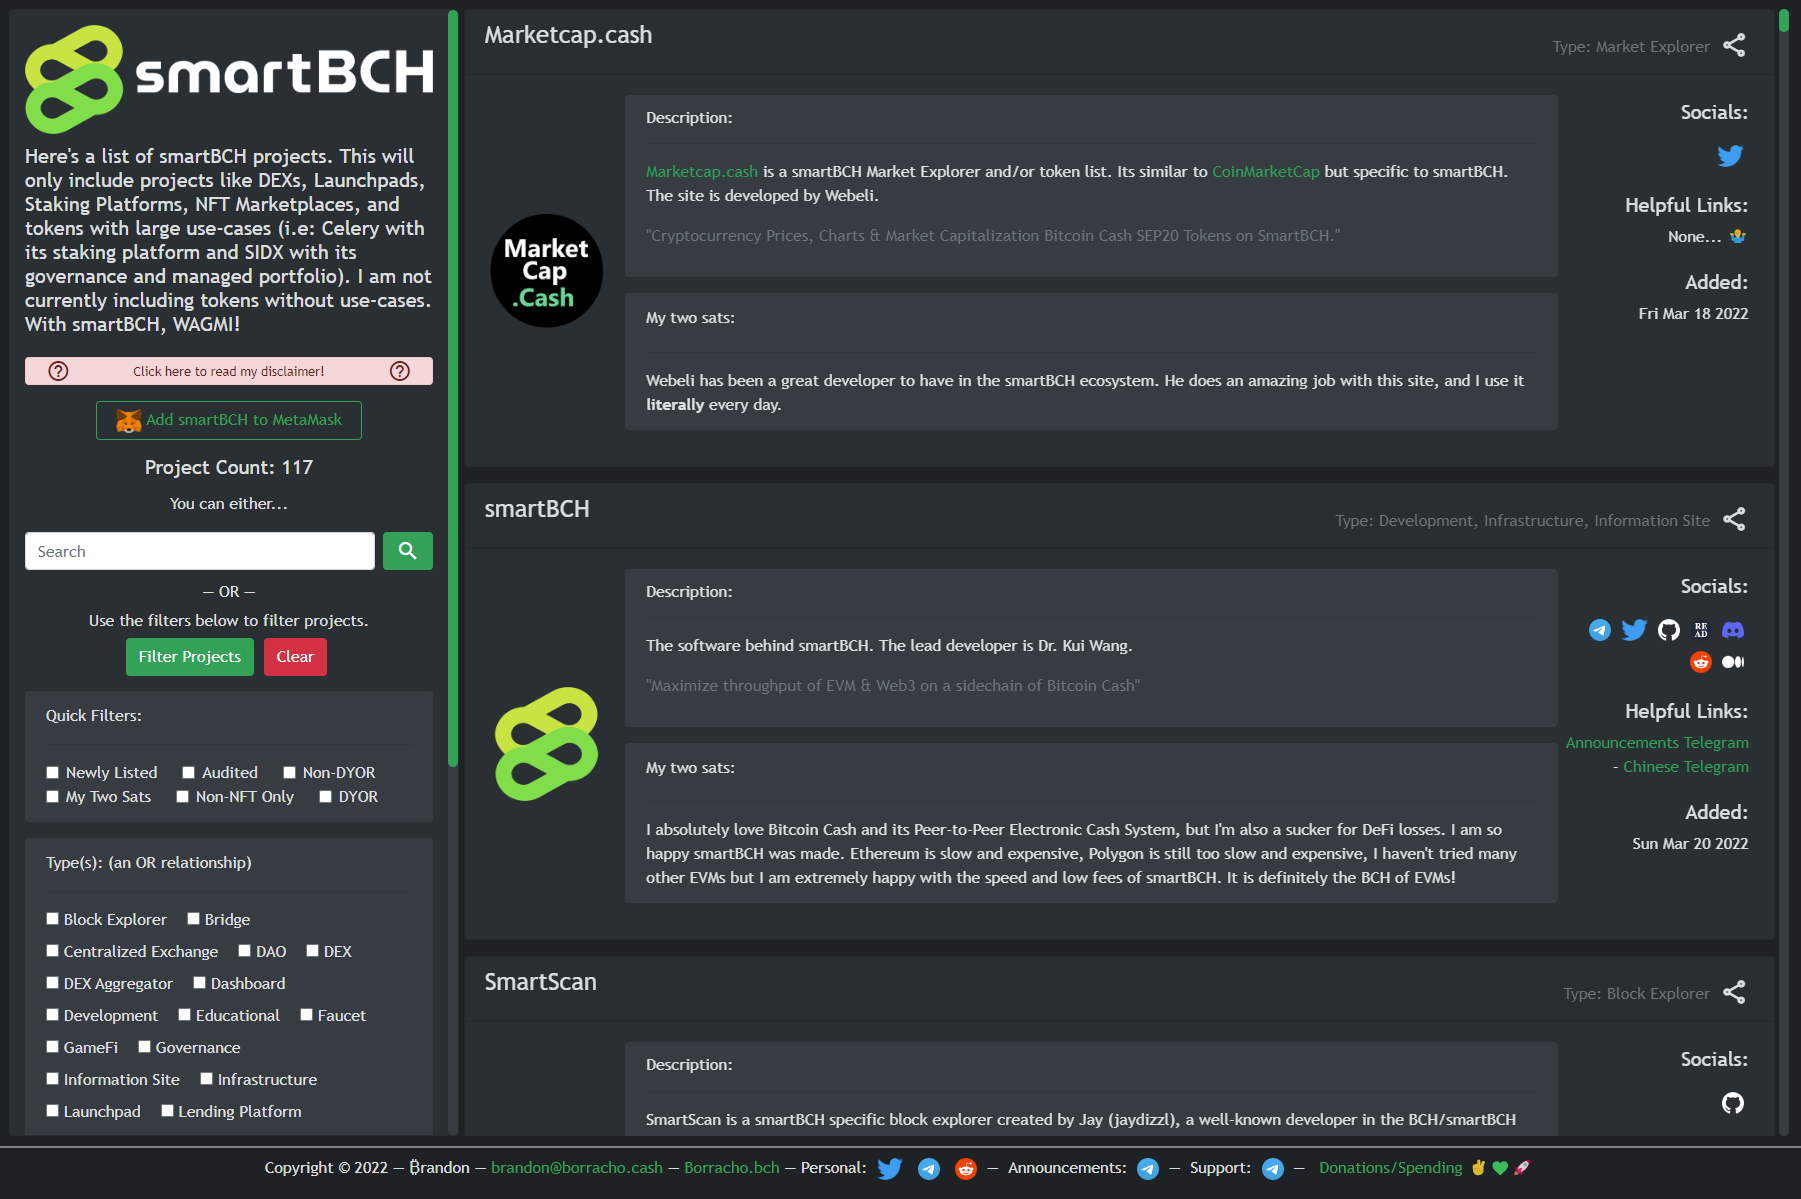Open Marketcap.cash Twitter social icon
The height and width of the screenshot is (1199, 1801).
[x=1730, y=156]
